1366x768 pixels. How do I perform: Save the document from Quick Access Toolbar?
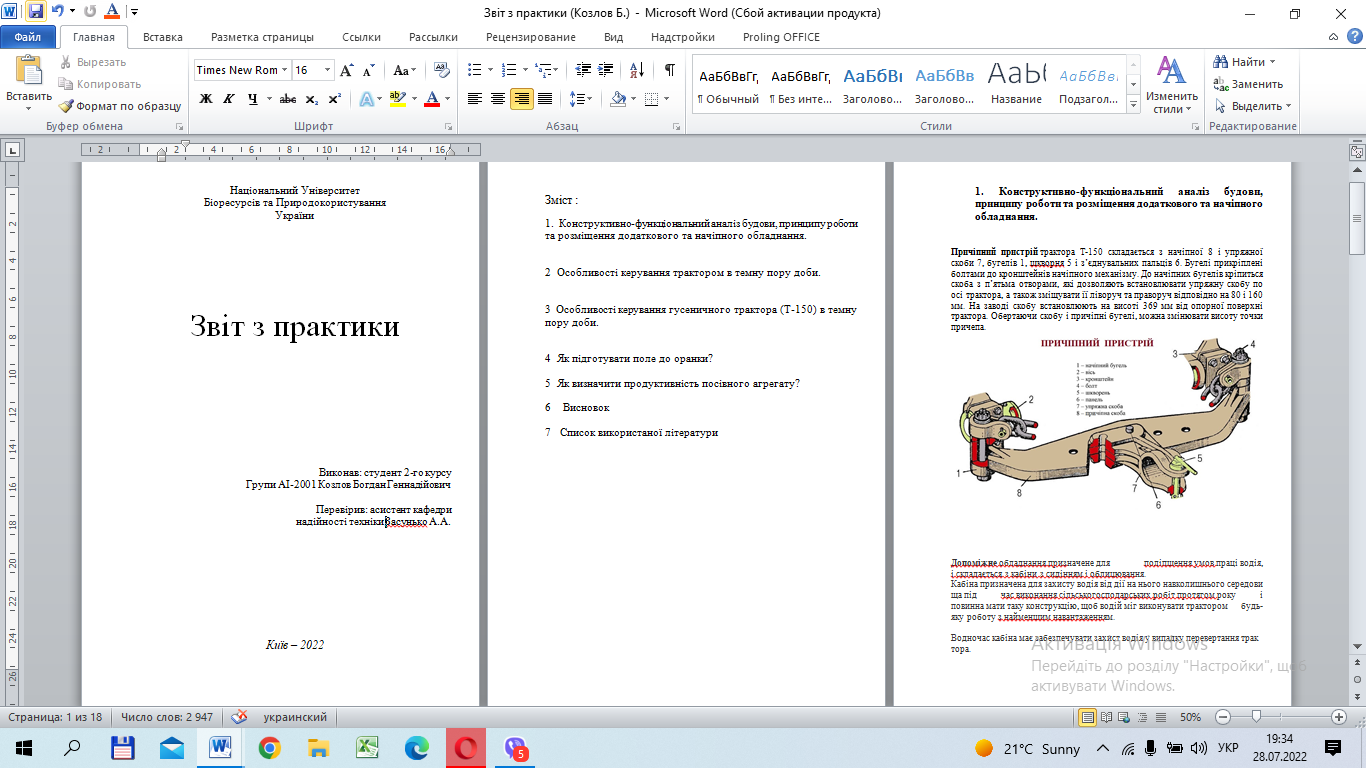point(36,12)
